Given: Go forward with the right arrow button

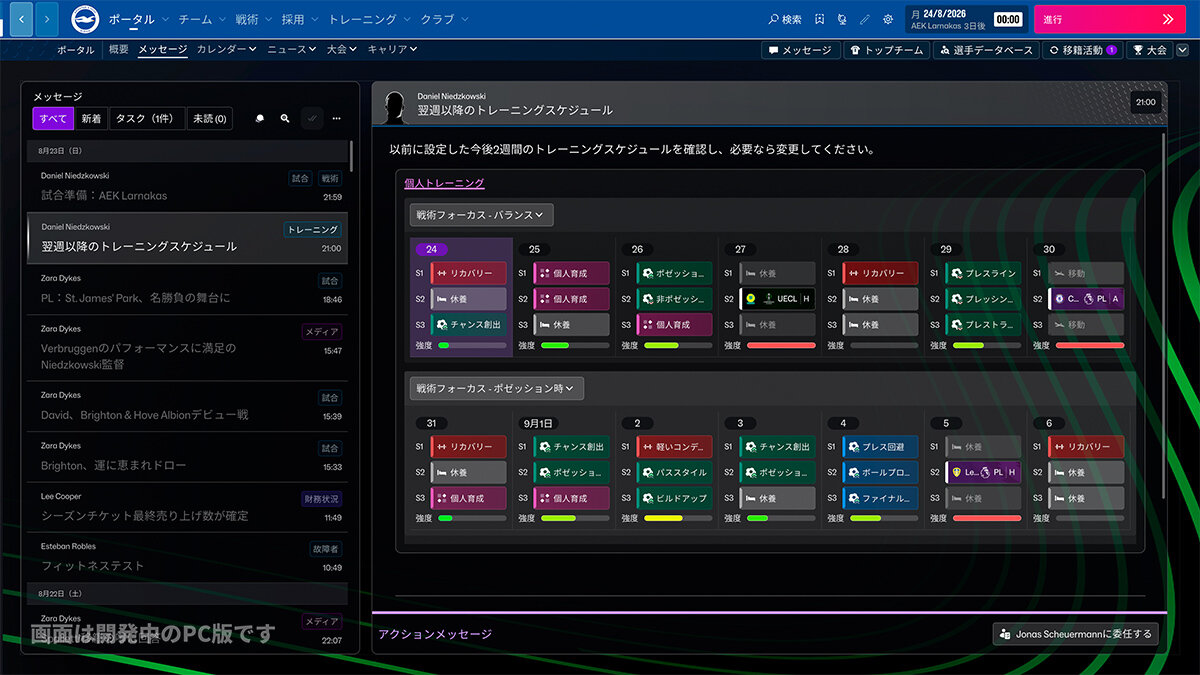Looking at the screenshot, I should click(x=49, y=18).
